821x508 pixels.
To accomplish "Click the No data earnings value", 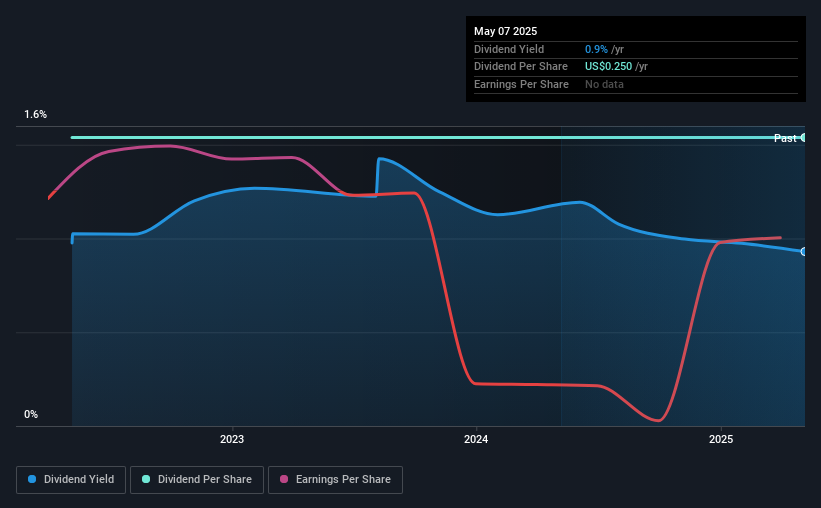I will click(x=604, y=84).
